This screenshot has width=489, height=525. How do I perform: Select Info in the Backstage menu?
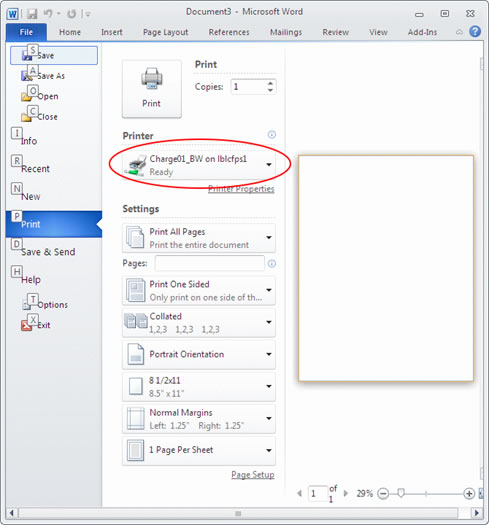click(54, 141)
